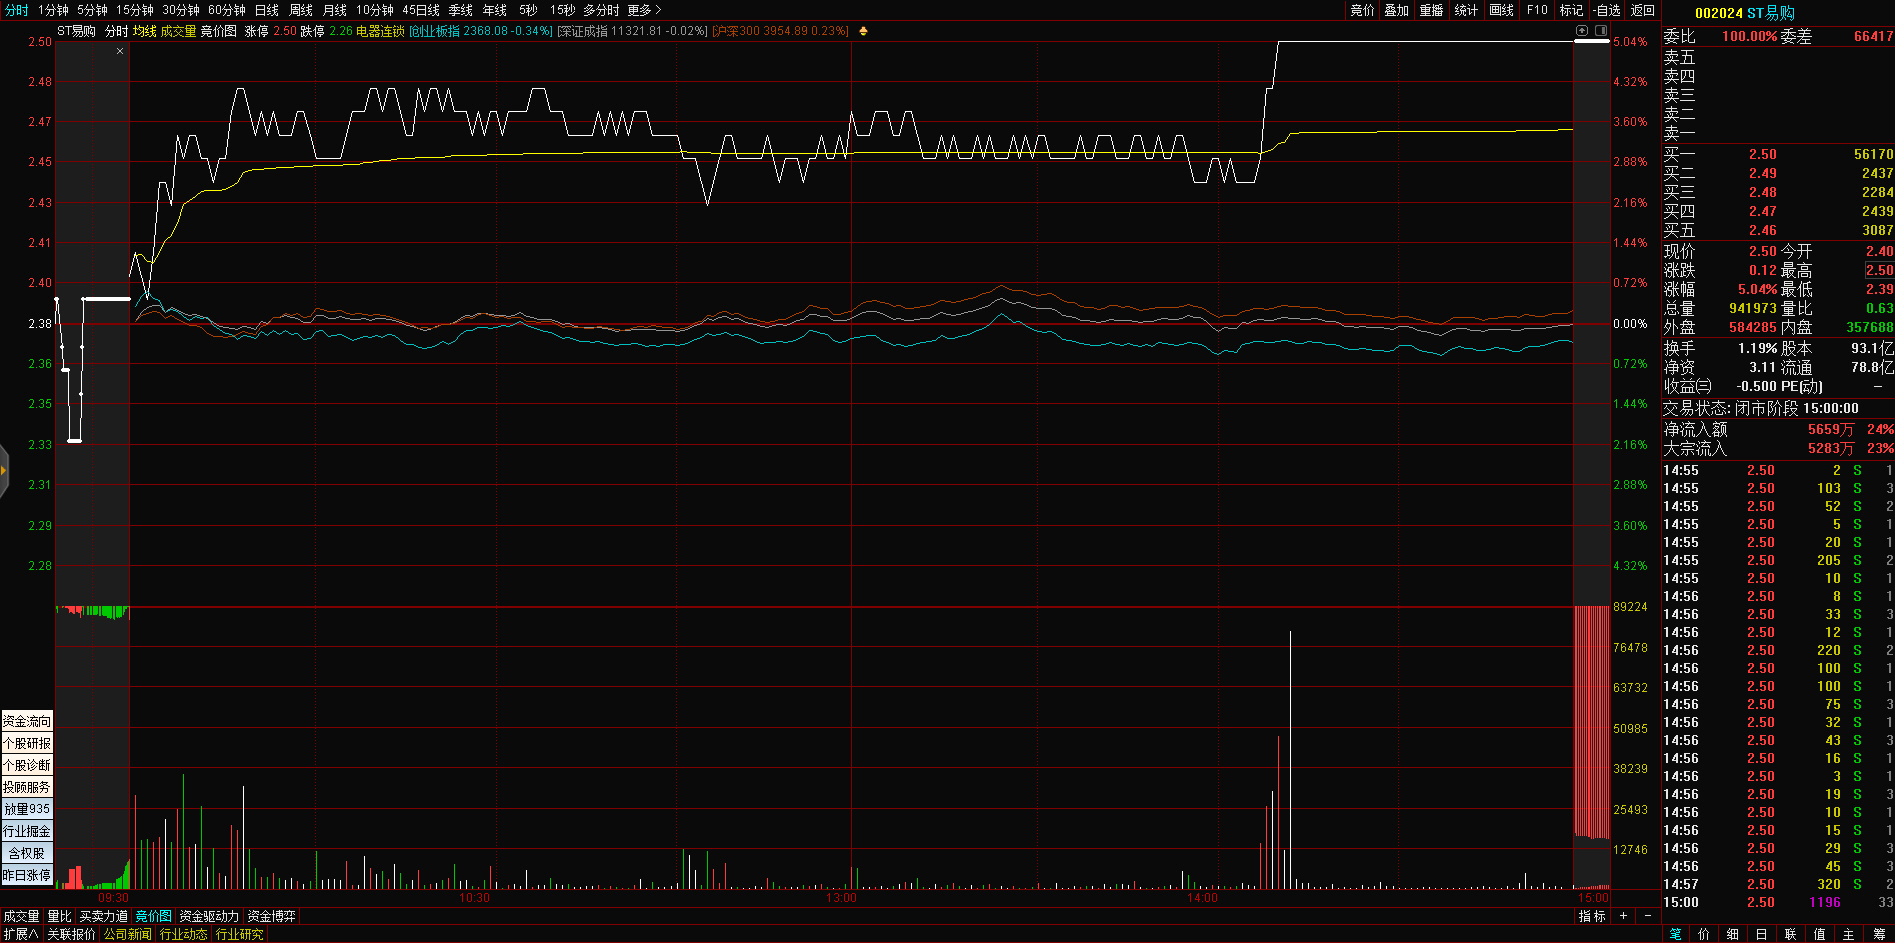Open the 资金流向 side button
Viewport: 1895px width, 943px height.
click(x=27, y=721)
